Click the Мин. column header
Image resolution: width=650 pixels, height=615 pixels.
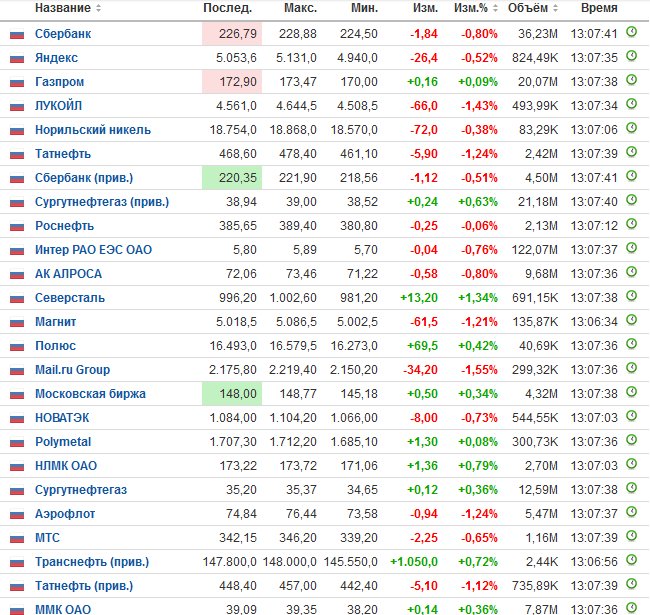(x=364, y=8)
